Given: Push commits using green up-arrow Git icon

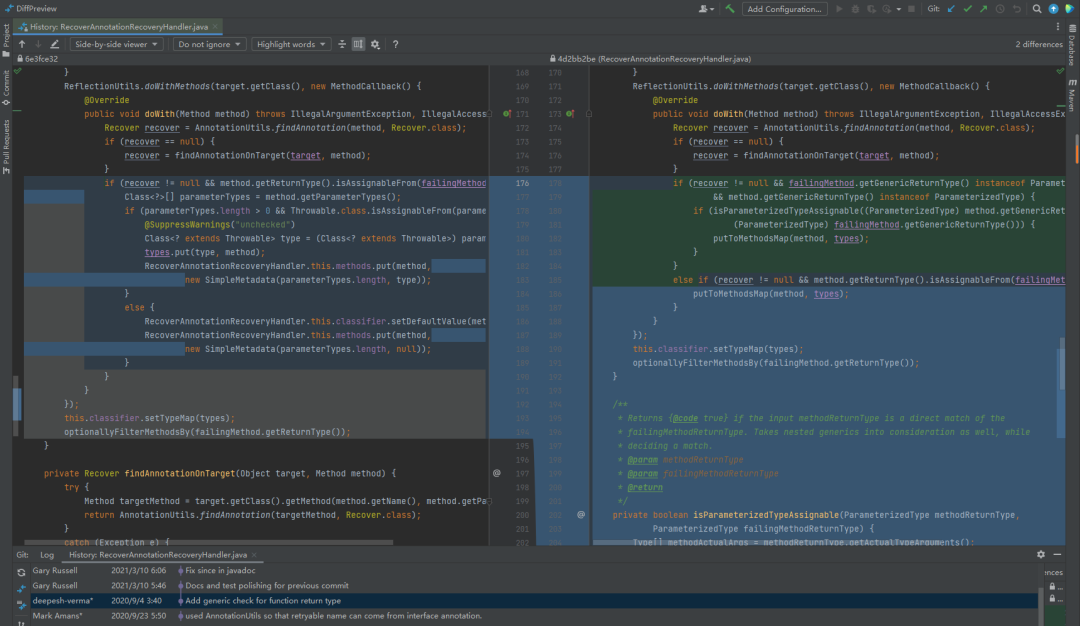Looking at the screenshot, I should click(x=986, y=8).
